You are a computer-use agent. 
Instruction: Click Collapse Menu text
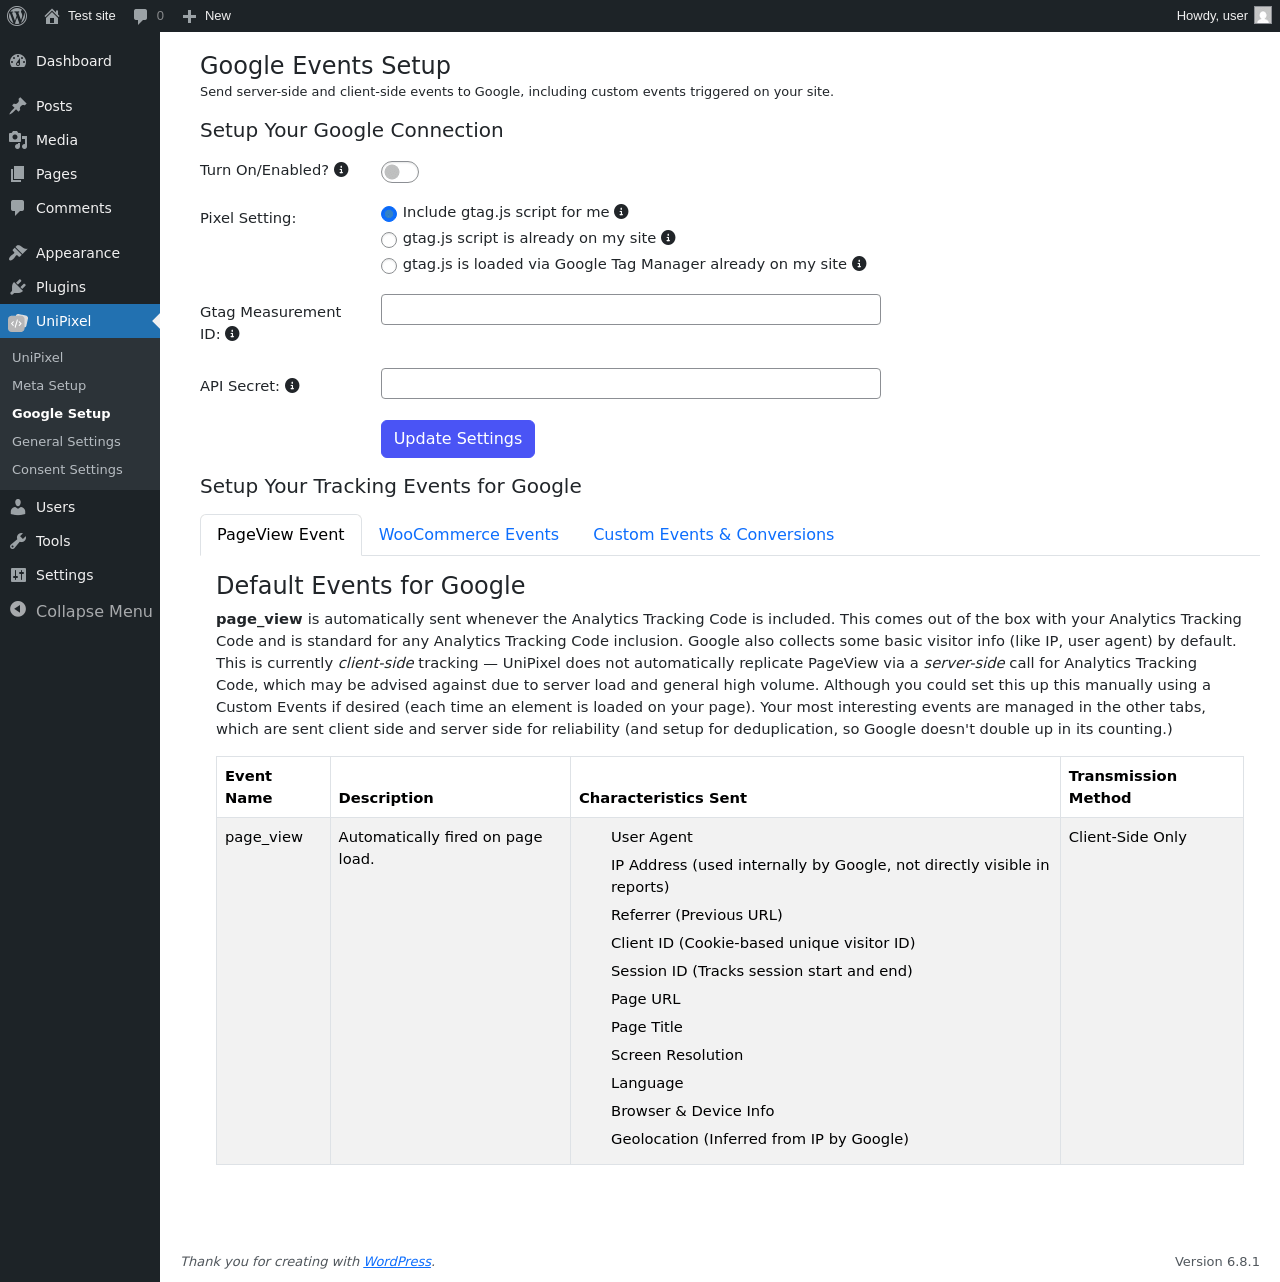click(94, 611)
